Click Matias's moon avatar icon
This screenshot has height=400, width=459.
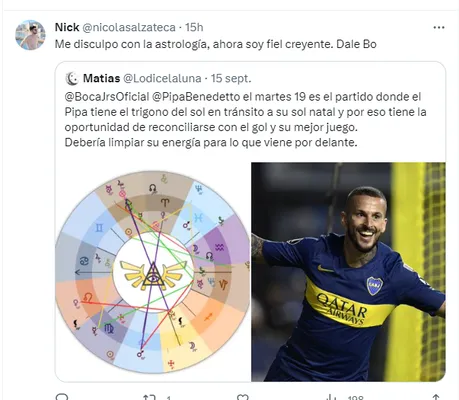coord(72,79)
